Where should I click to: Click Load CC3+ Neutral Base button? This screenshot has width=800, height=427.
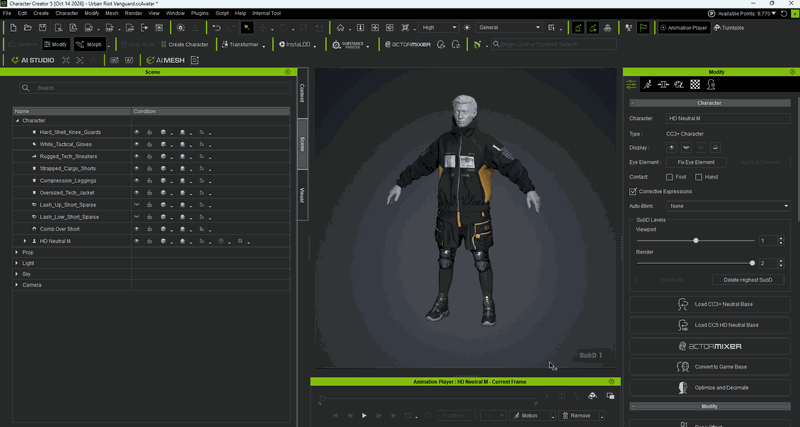tap(710, 304)
